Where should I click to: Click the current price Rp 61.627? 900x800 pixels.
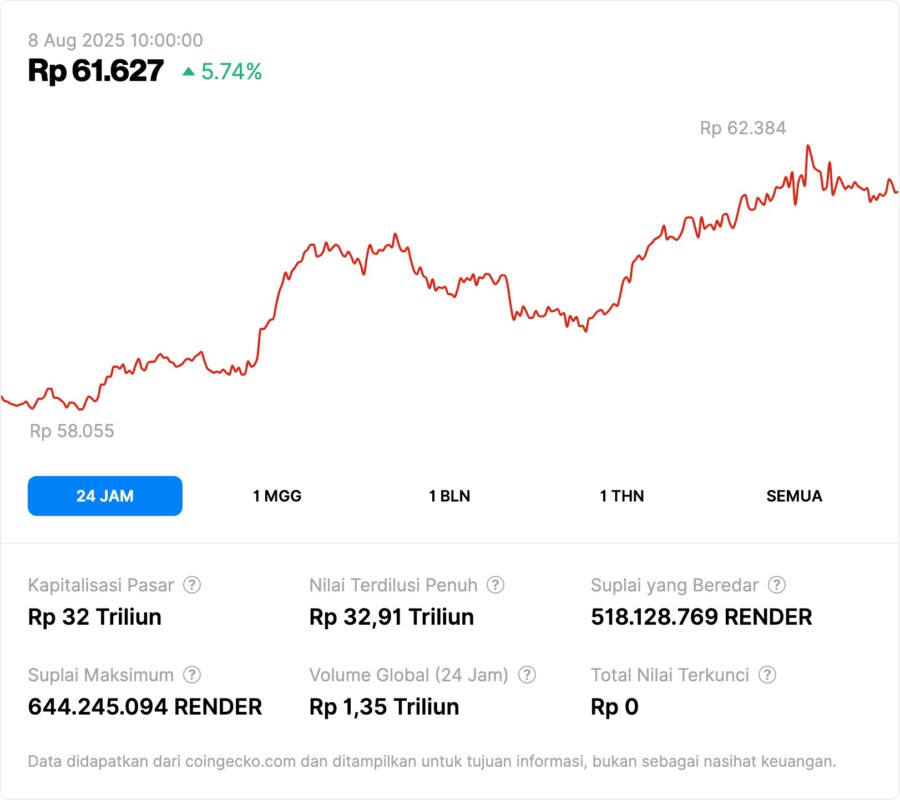pyautogui.click(x=96, y=71)
